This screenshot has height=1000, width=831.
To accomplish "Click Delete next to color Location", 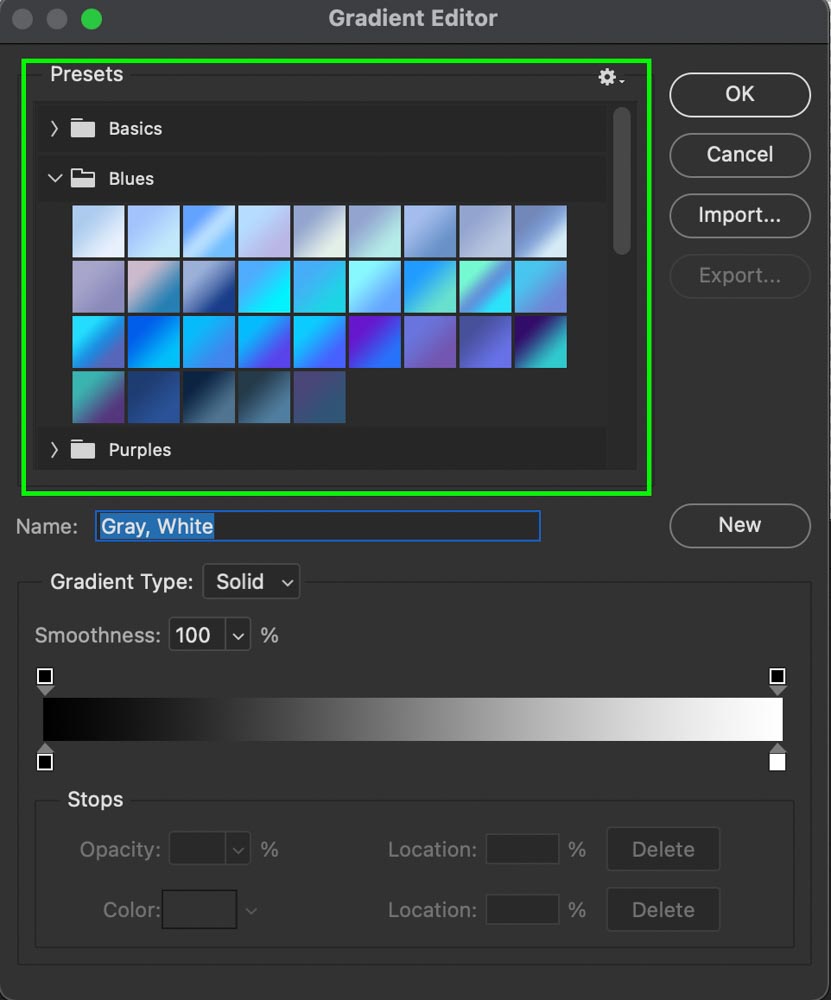I will click(663, 910).
